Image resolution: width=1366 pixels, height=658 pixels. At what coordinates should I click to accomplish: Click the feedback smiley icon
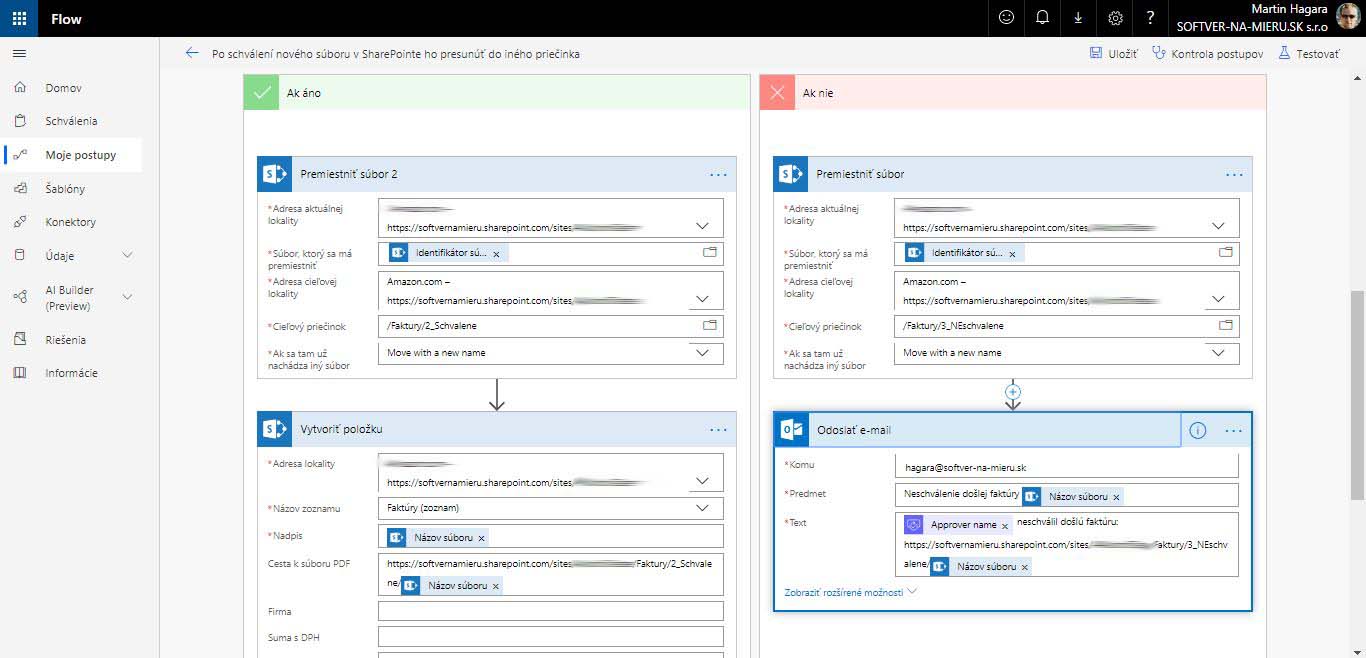click(1006, 18)
